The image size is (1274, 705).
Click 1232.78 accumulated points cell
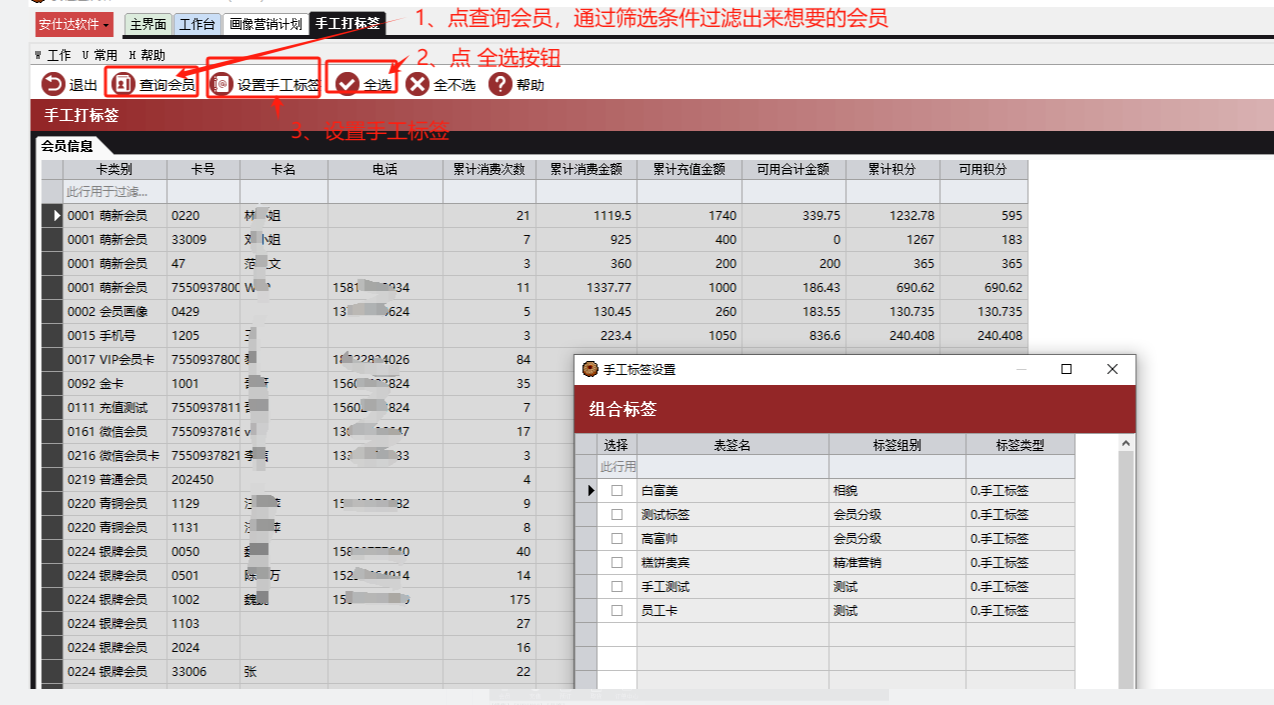coord(893,215)
